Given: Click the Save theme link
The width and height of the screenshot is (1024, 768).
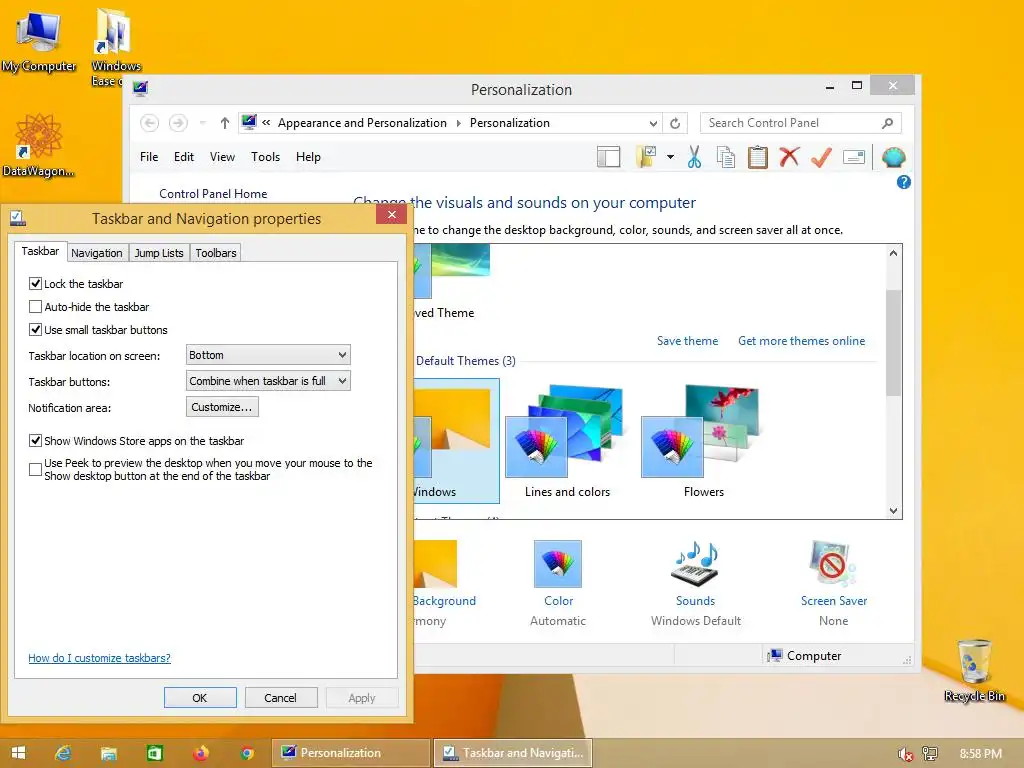Looking at the screenshot, I should [x=687, y=341].
